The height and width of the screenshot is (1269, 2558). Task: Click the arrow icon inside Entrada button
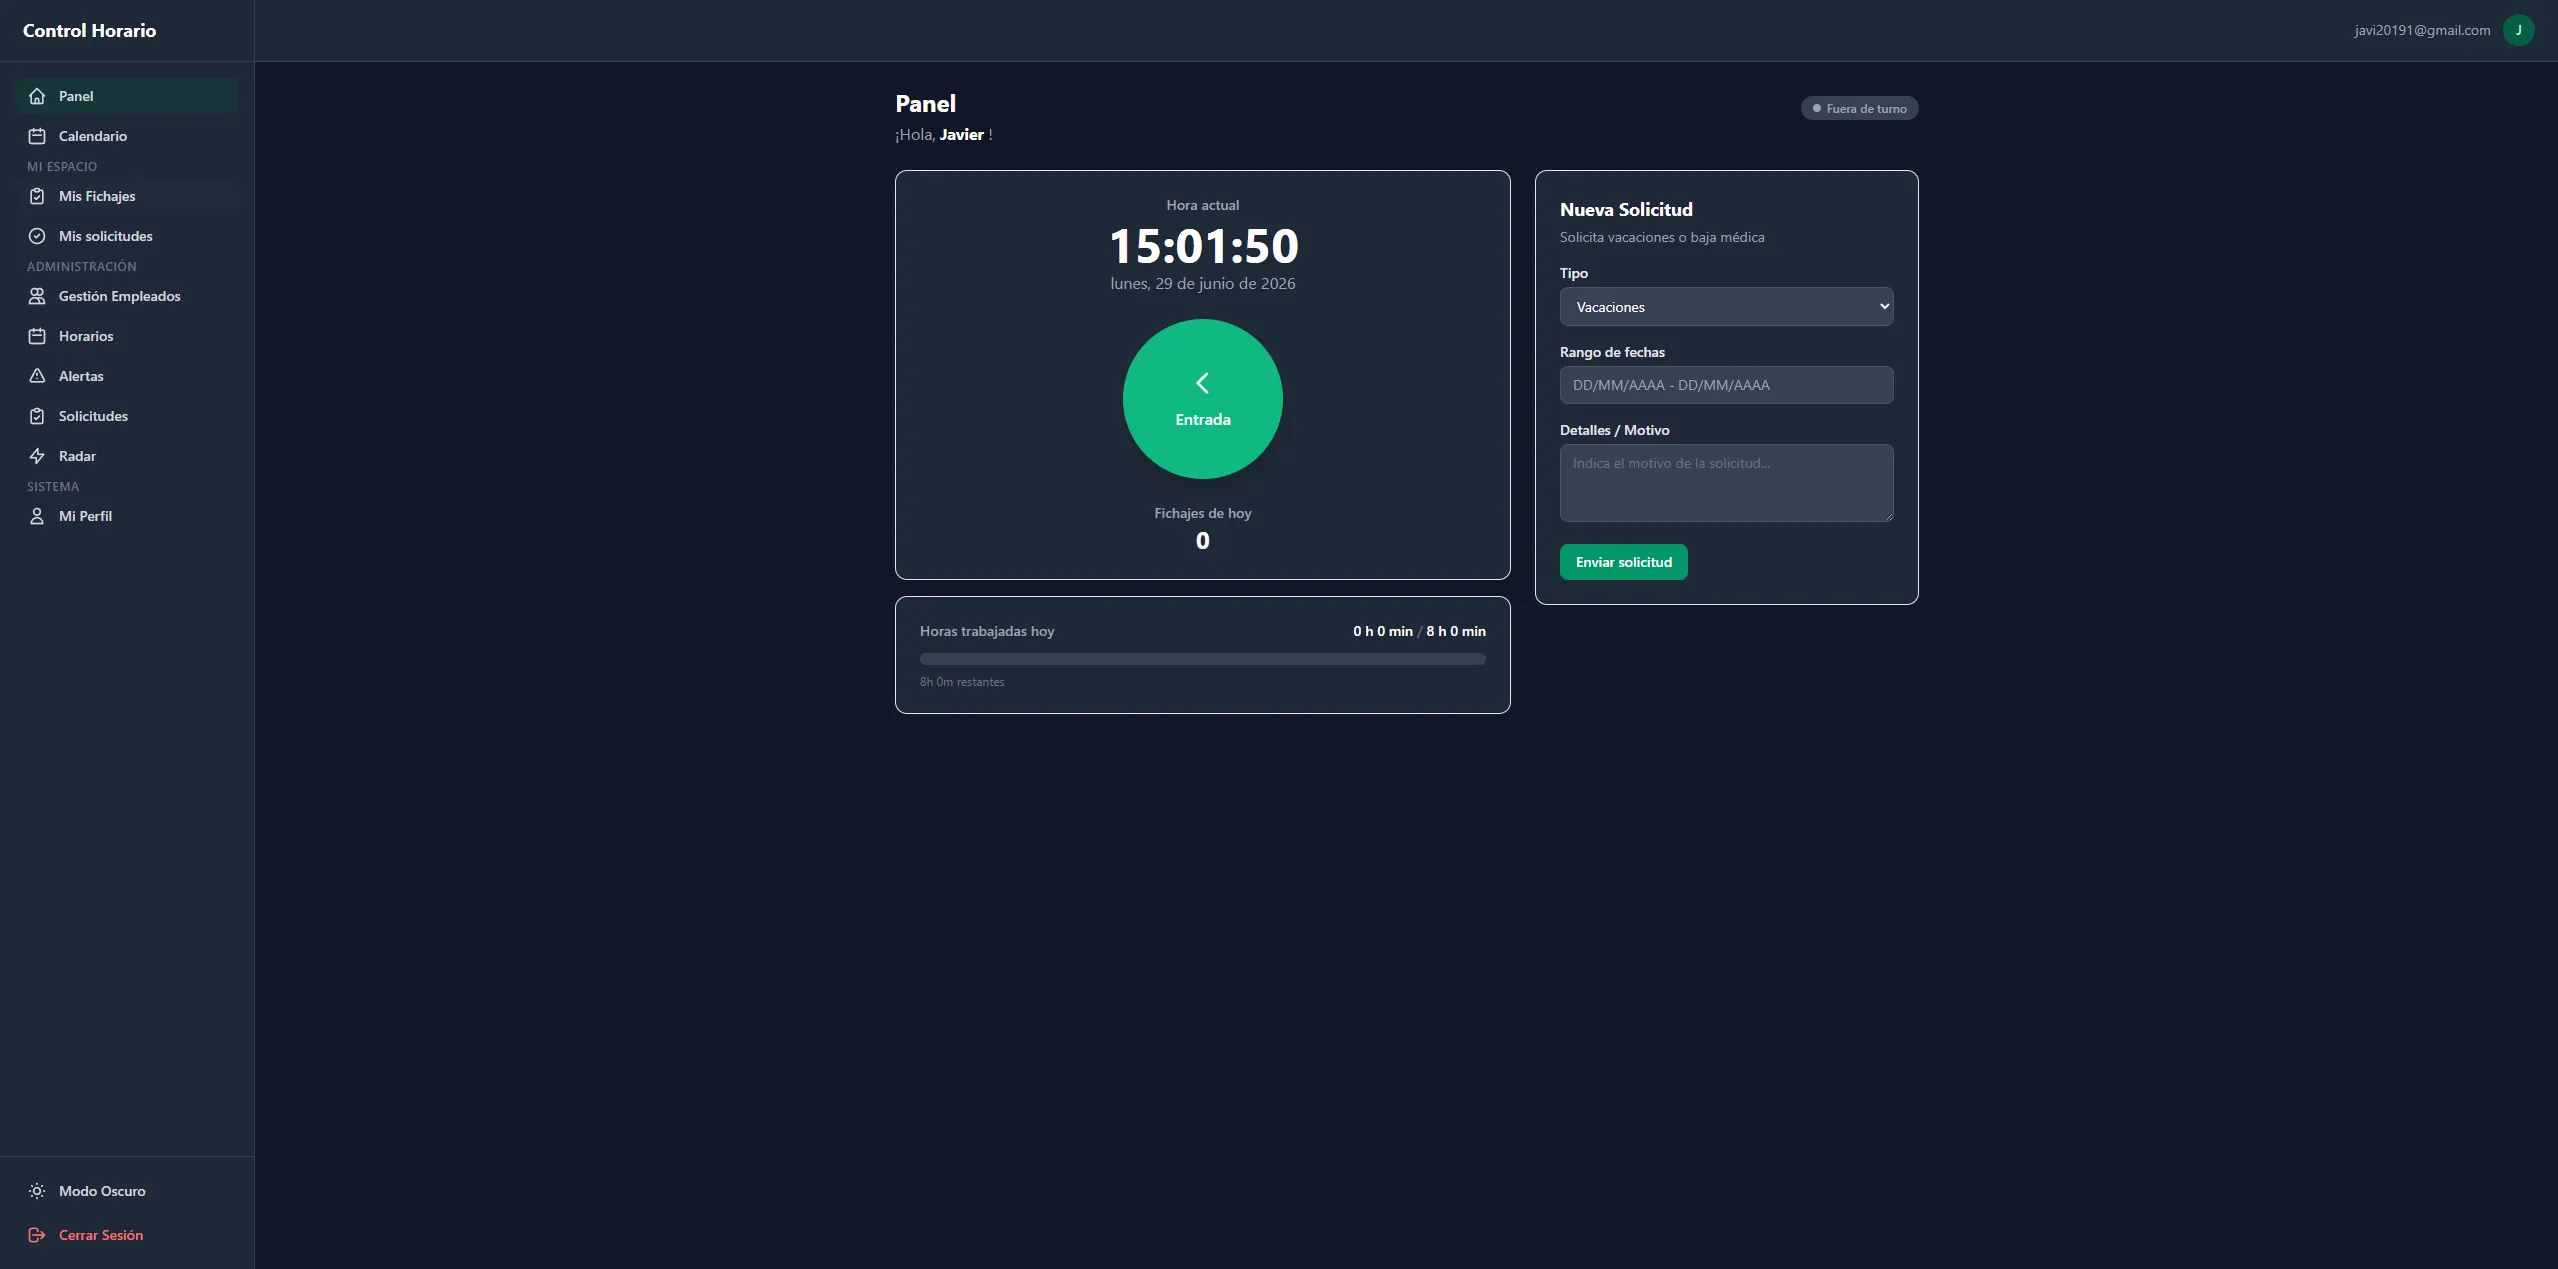click(x=1202, y=383)
